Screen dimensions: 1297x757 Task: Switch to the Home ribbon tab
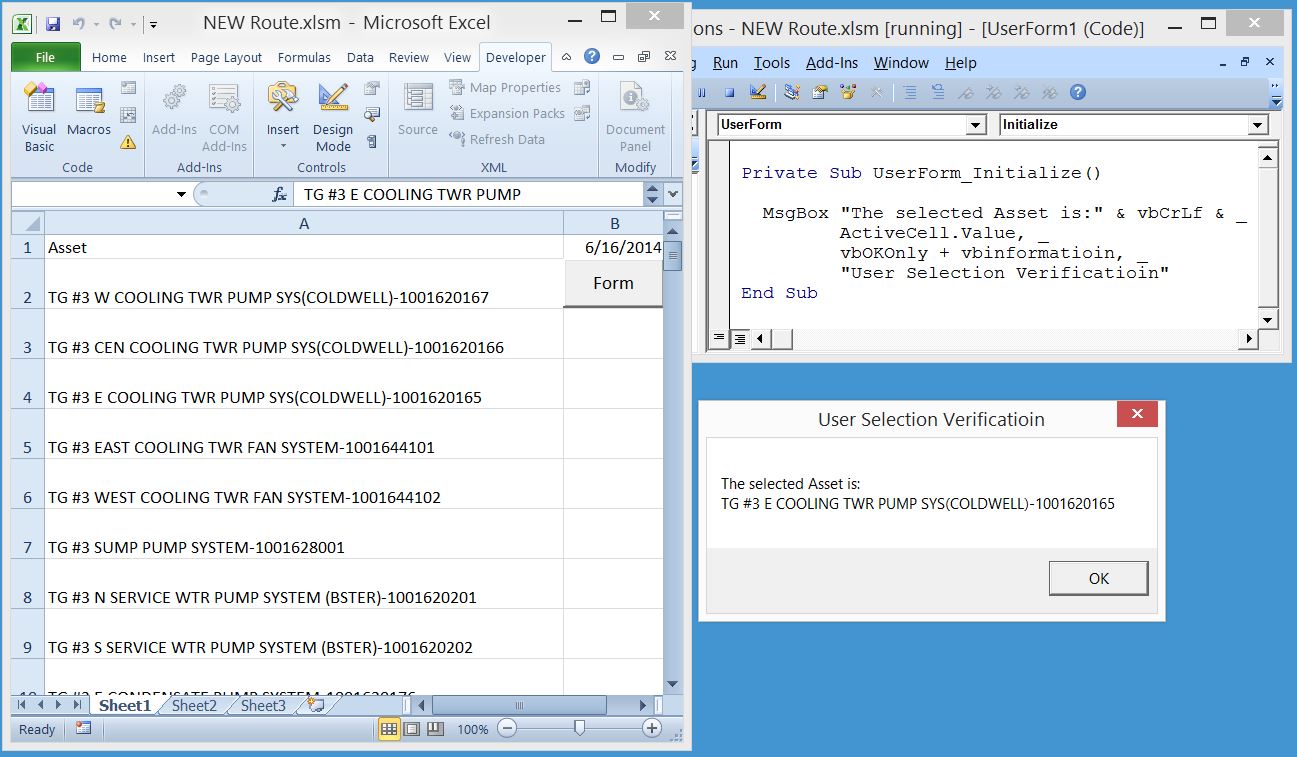click(109, 58)
